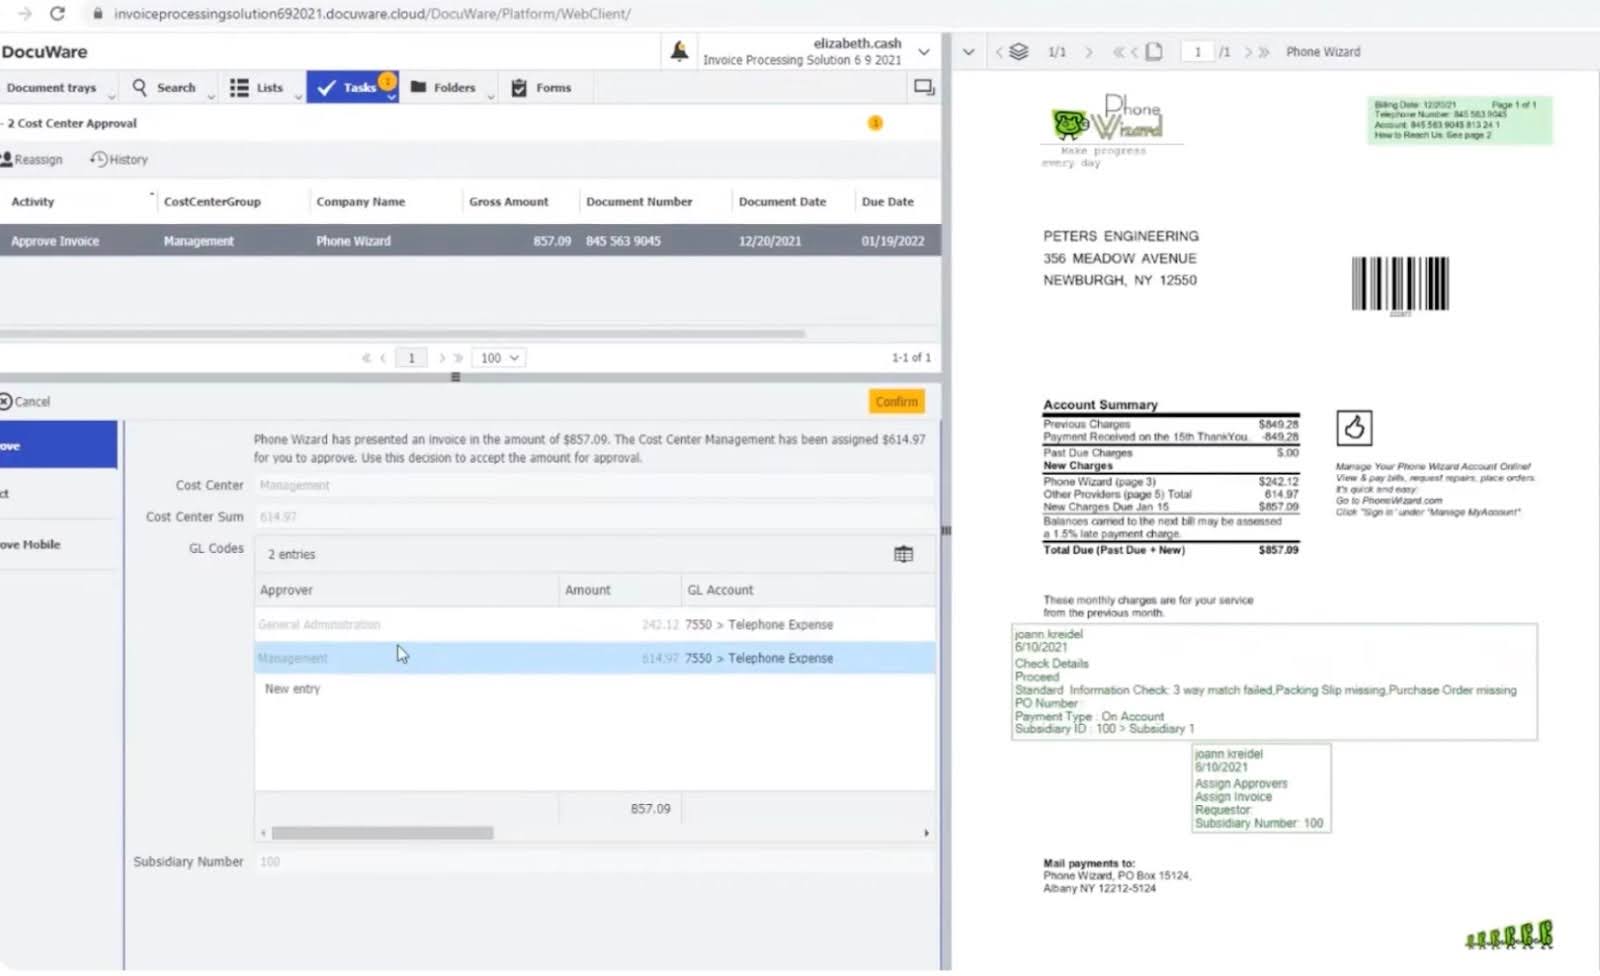1600x976 pixels.
Task: Click the layers icon in the document viewer toolbar
Action: (x=1018, y=51)
